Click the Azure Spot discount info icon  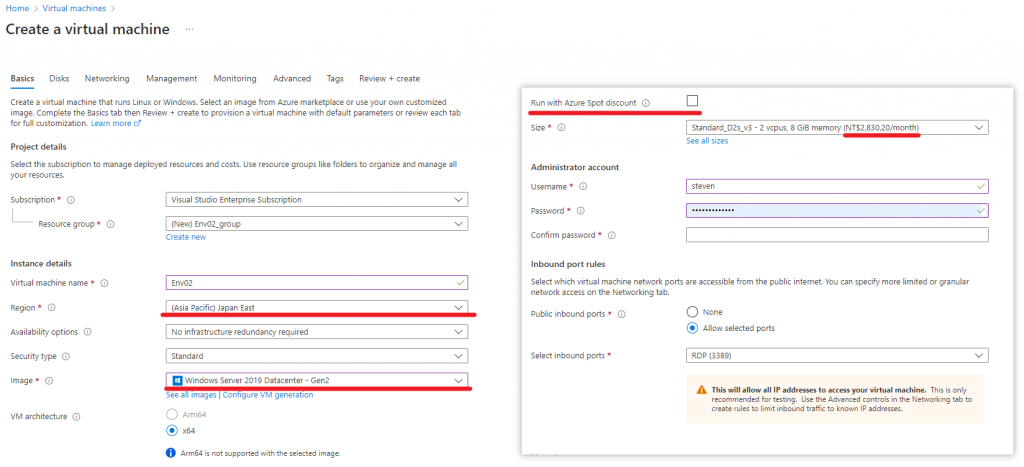(x=646, y=103)
